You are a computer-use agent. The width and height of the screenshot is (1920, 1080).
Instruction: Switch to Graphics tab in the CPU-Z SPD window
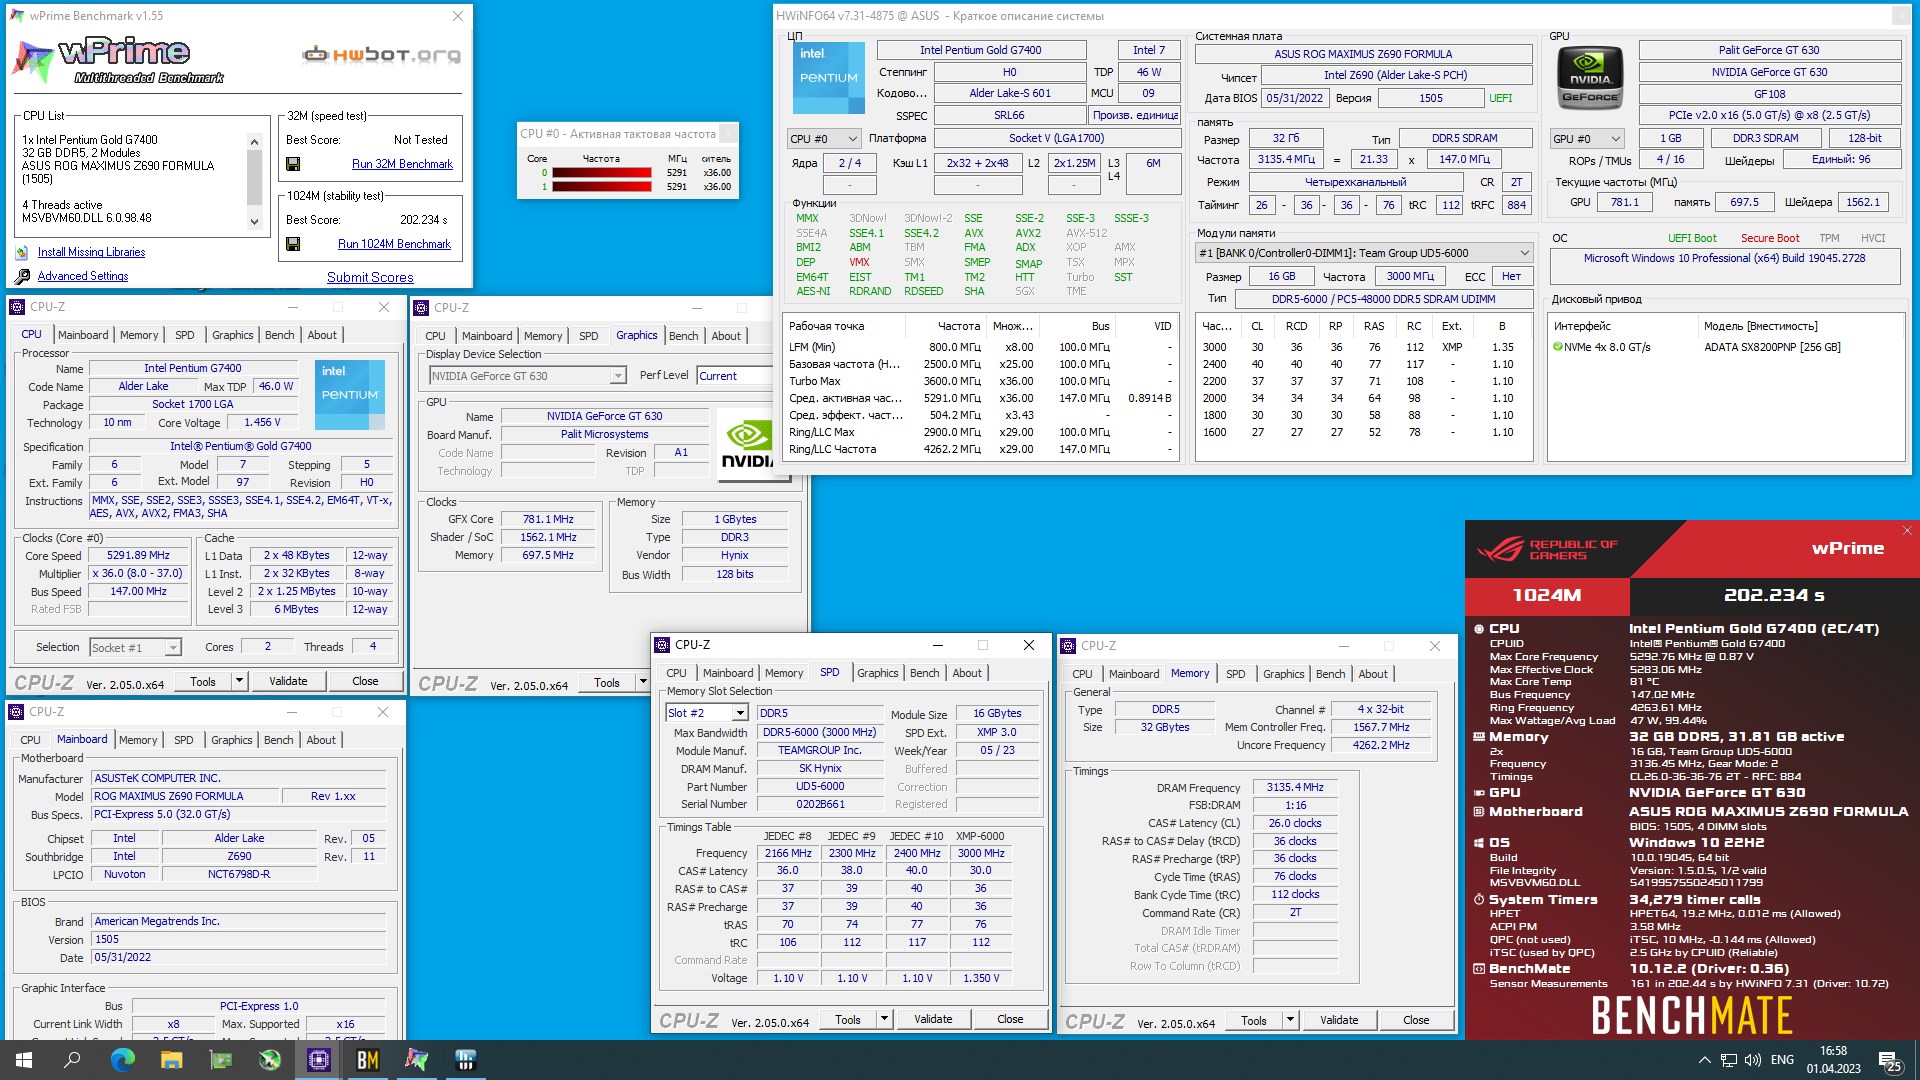[x=878, y=674]
